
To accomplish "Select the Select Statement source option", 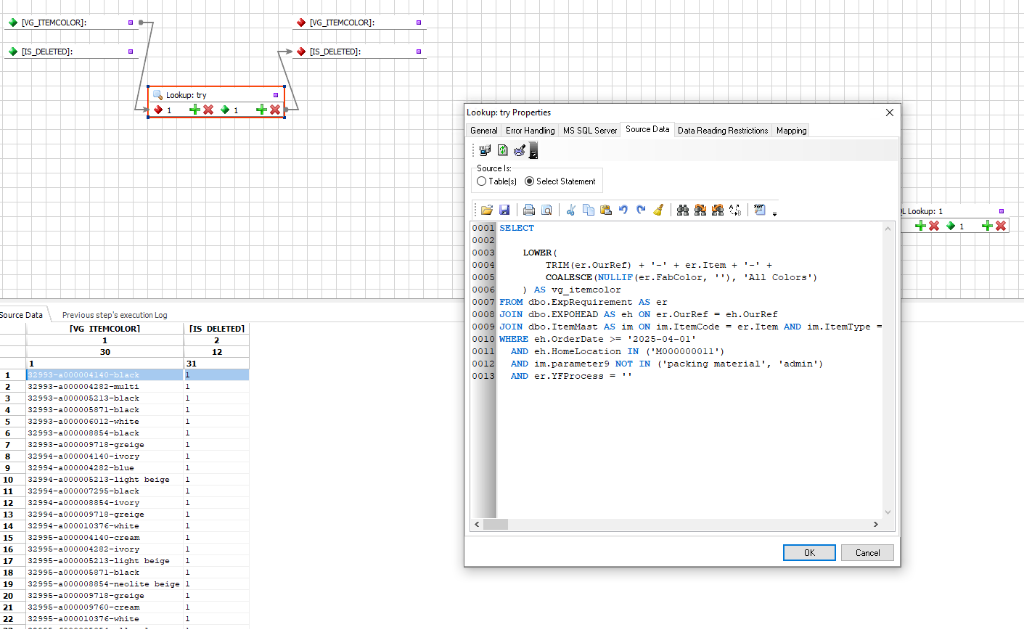I will coord(560,182).
